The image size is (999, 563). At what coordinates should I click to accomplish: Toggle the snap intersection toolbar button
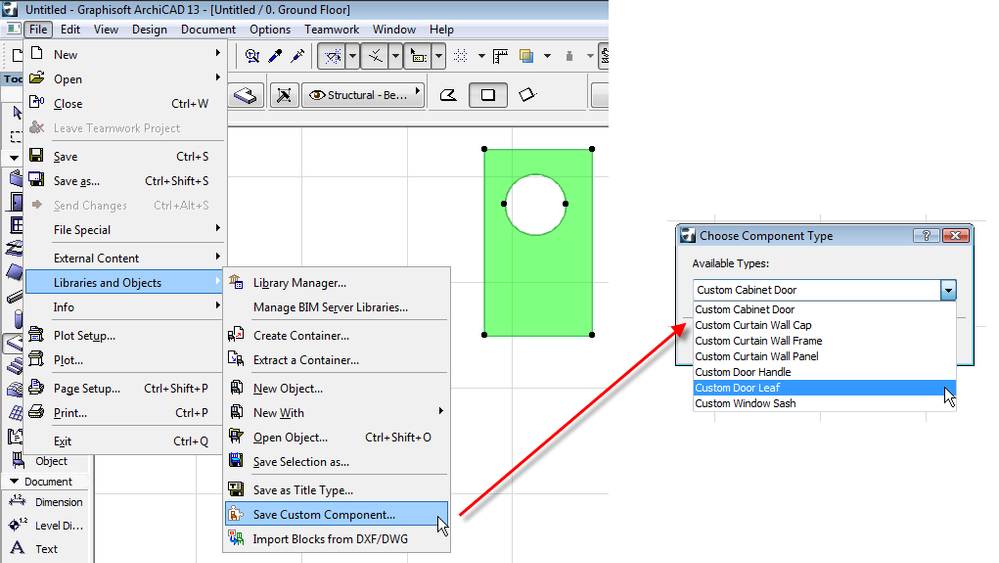[375, 56]
